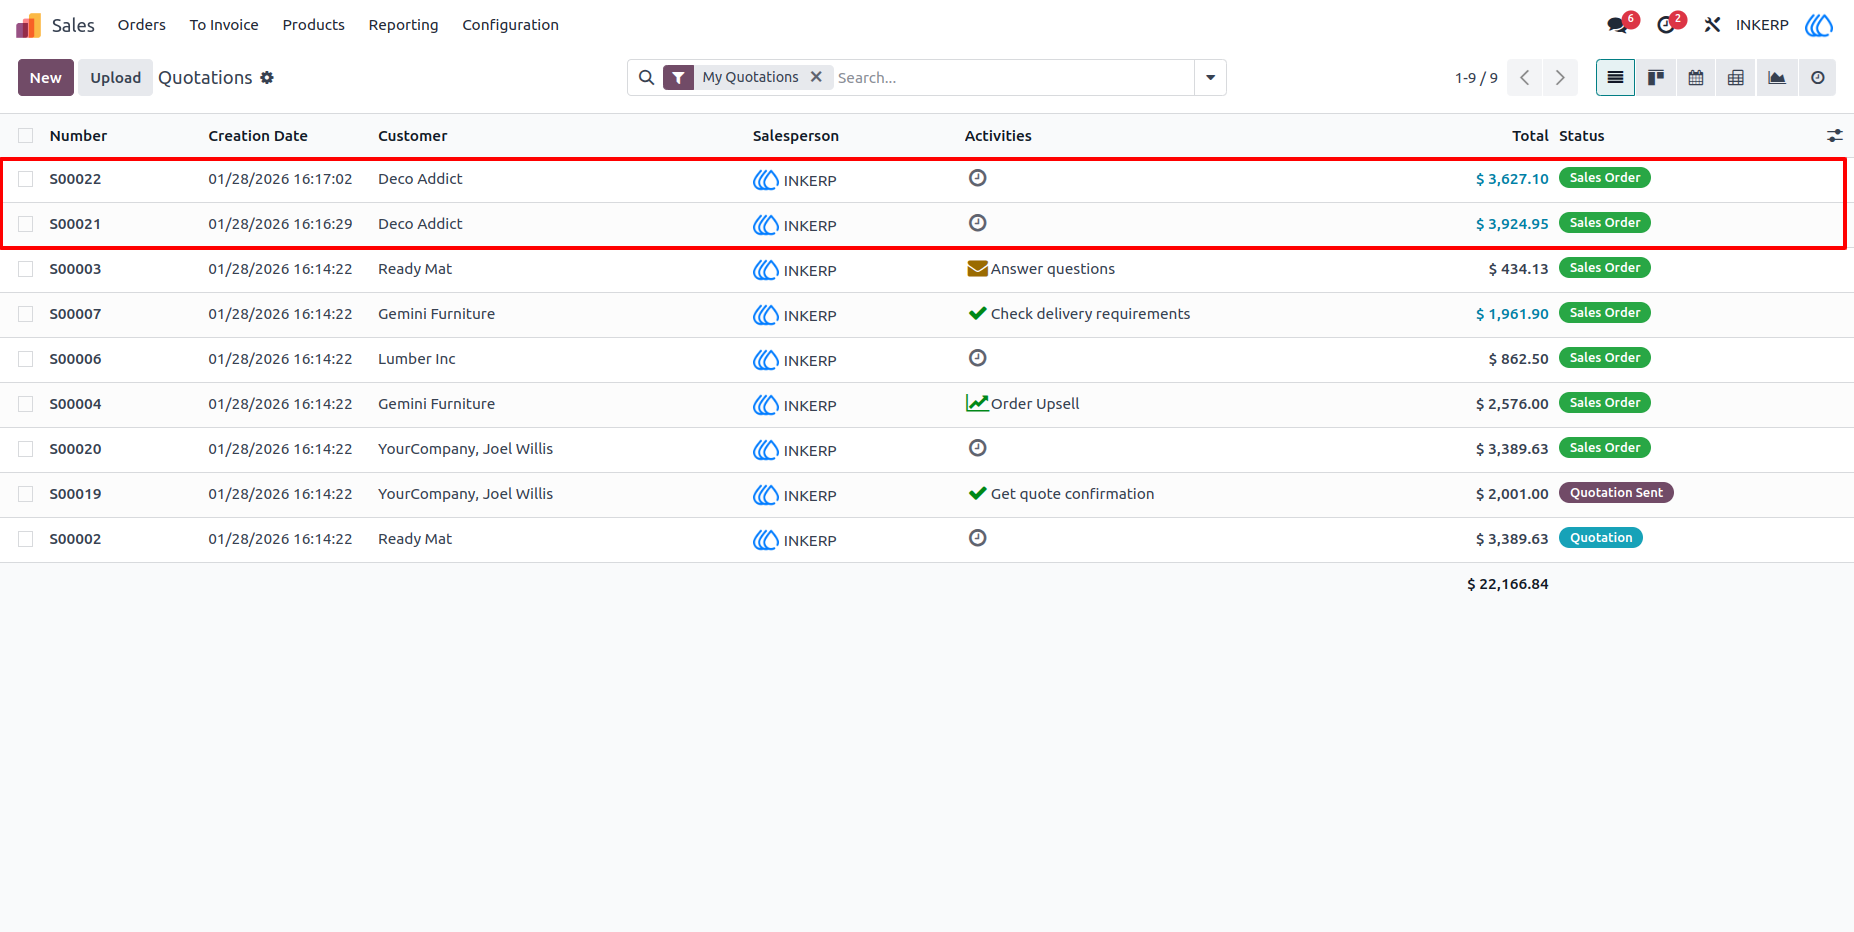The height and width of the screenshot is (932, 1854).
Task: Open the Quotations gear settings icon
Action: coord(267,78)
